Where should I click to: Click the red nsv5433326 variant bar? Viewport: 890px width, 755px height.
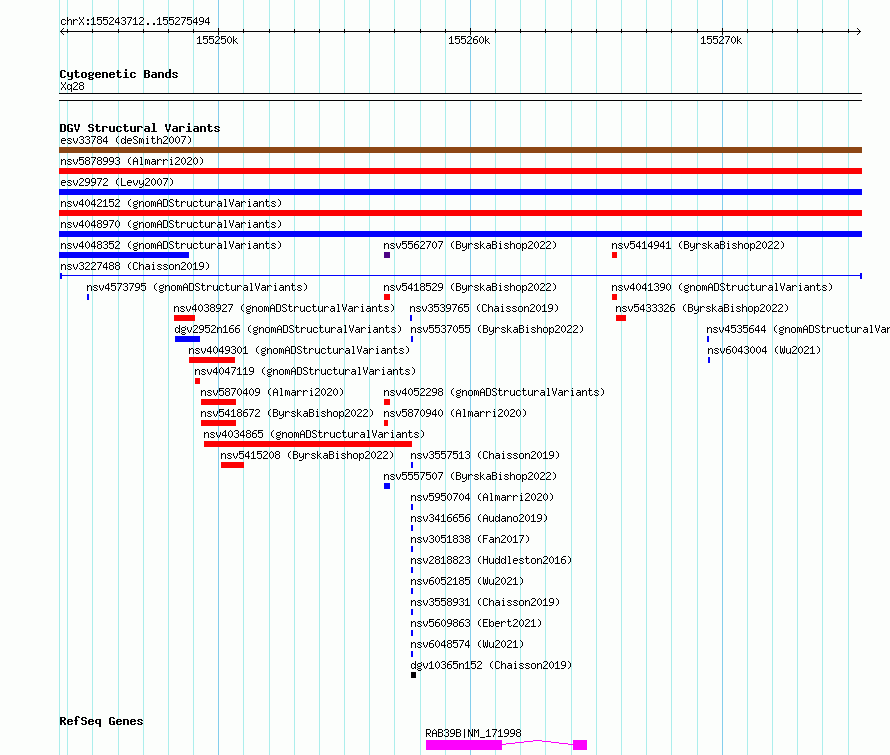621,318
